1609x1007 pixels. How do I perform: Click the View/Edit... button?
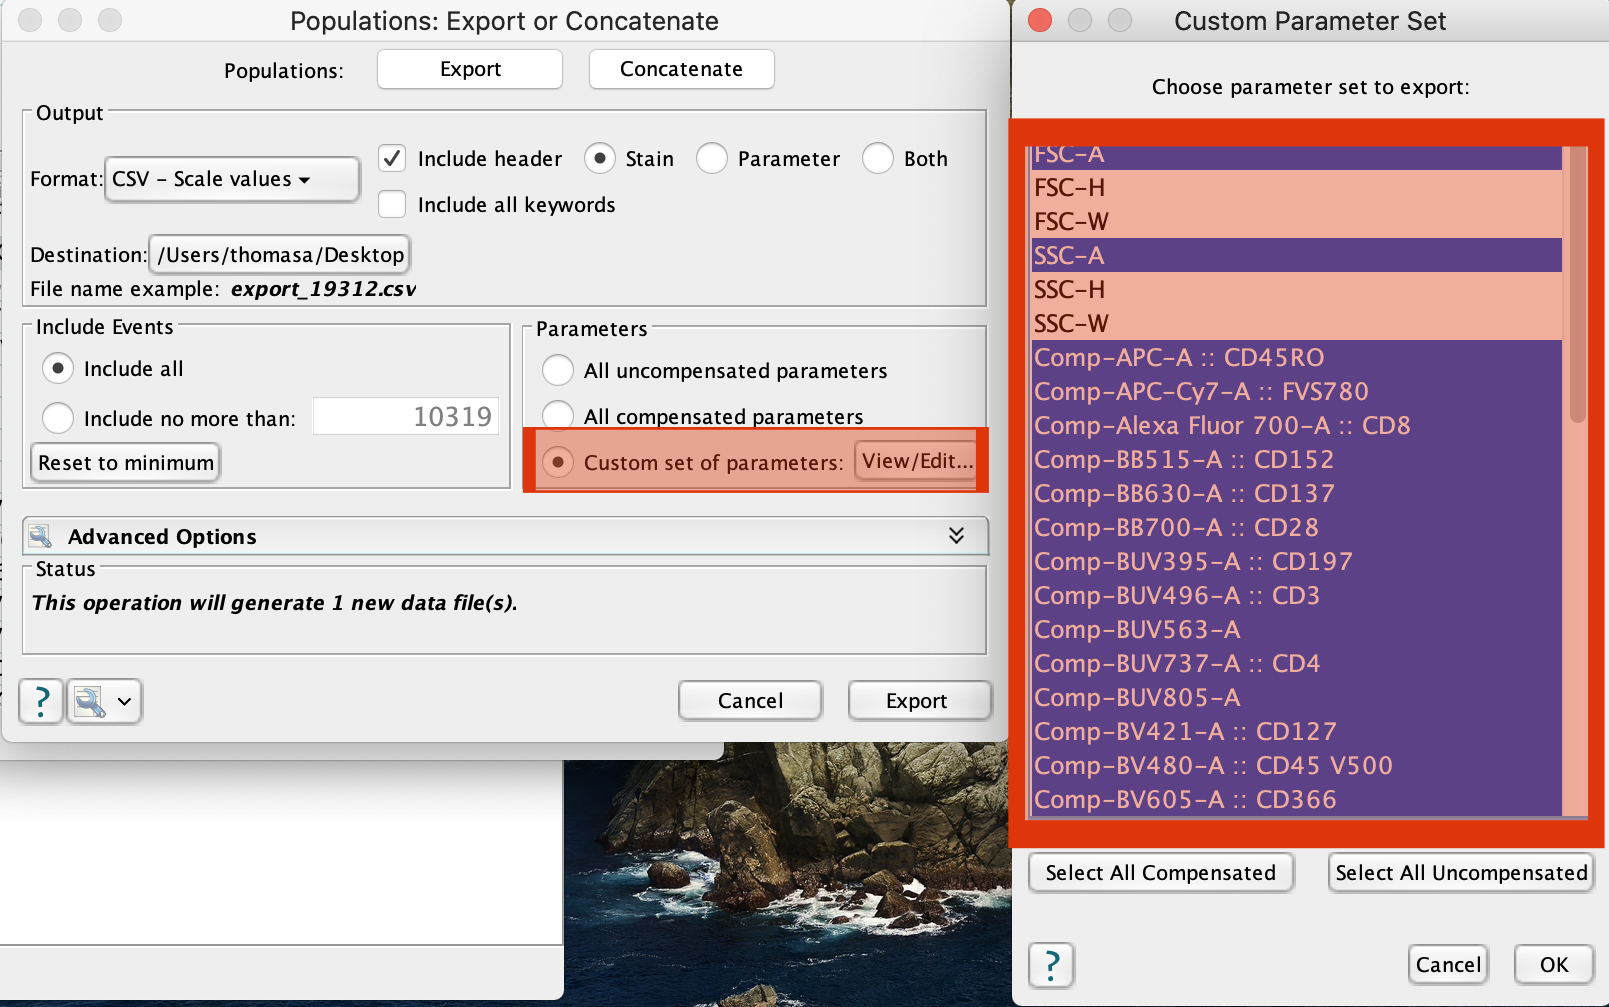[x=916, y=461]
